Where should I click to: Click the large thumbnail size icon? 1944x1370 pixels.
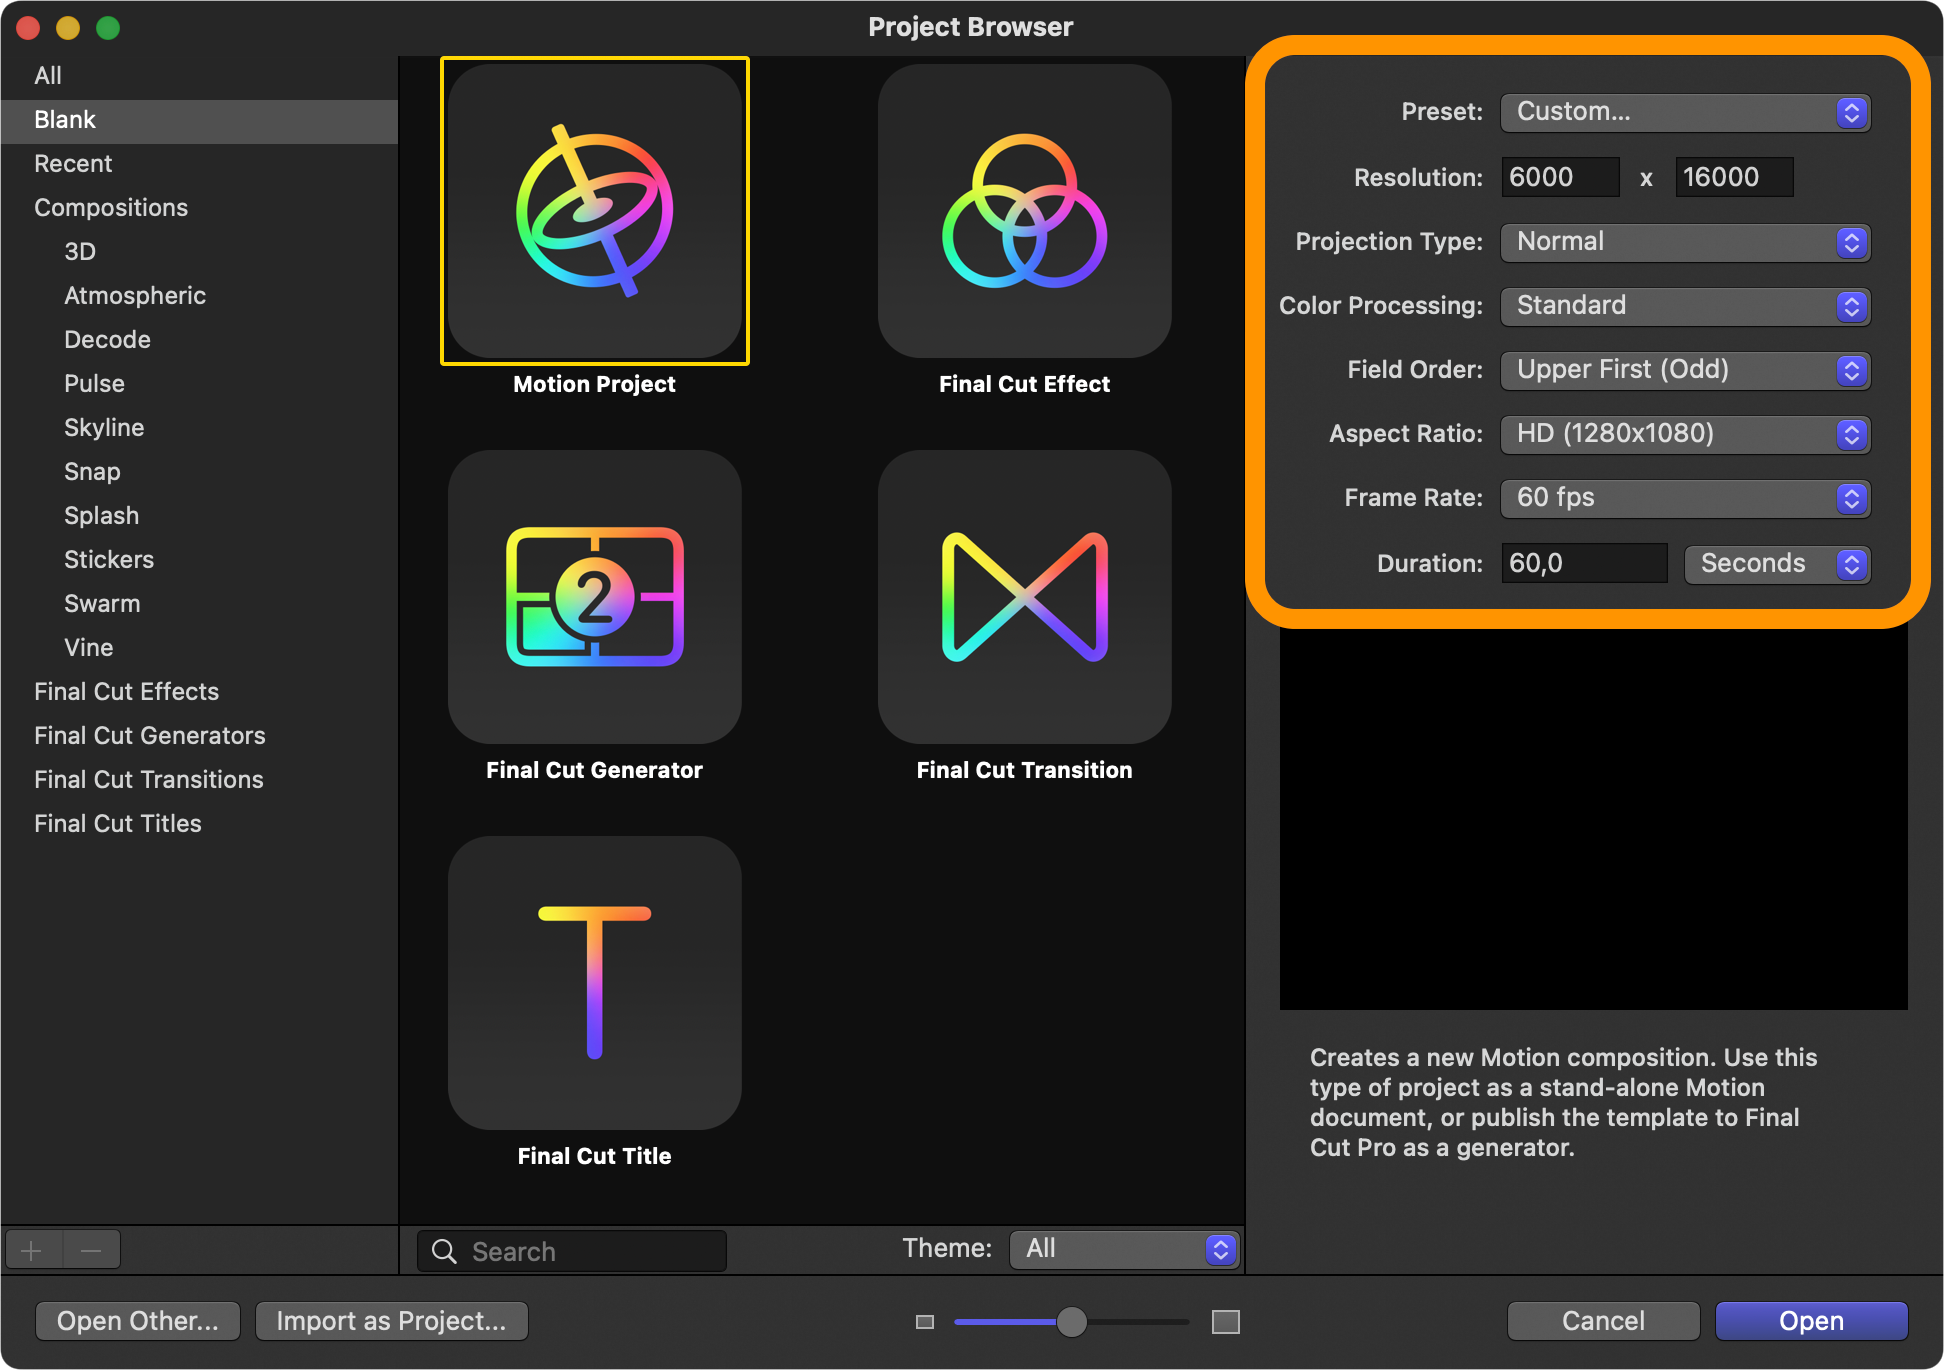[1226, 1322]
